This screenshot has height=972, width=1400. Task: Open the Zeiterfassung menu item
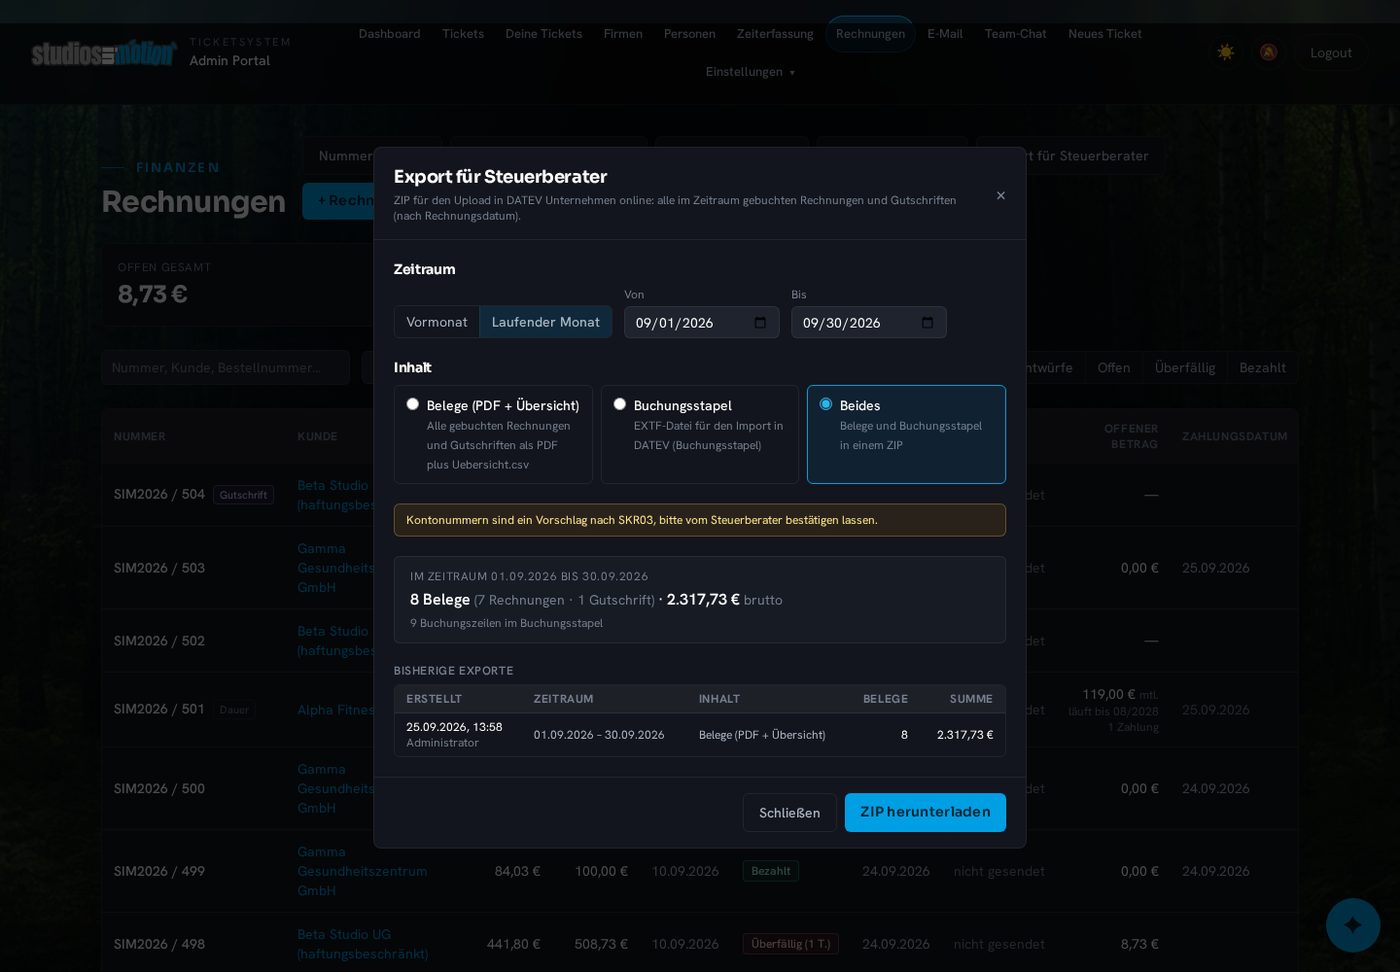(775, 34)
